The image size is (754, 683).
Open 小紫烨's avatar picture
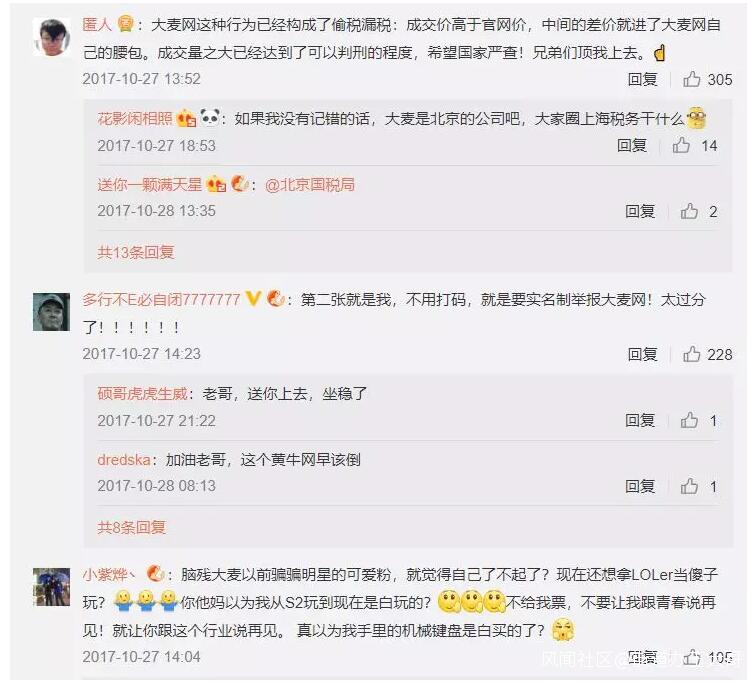coord(51,587)
